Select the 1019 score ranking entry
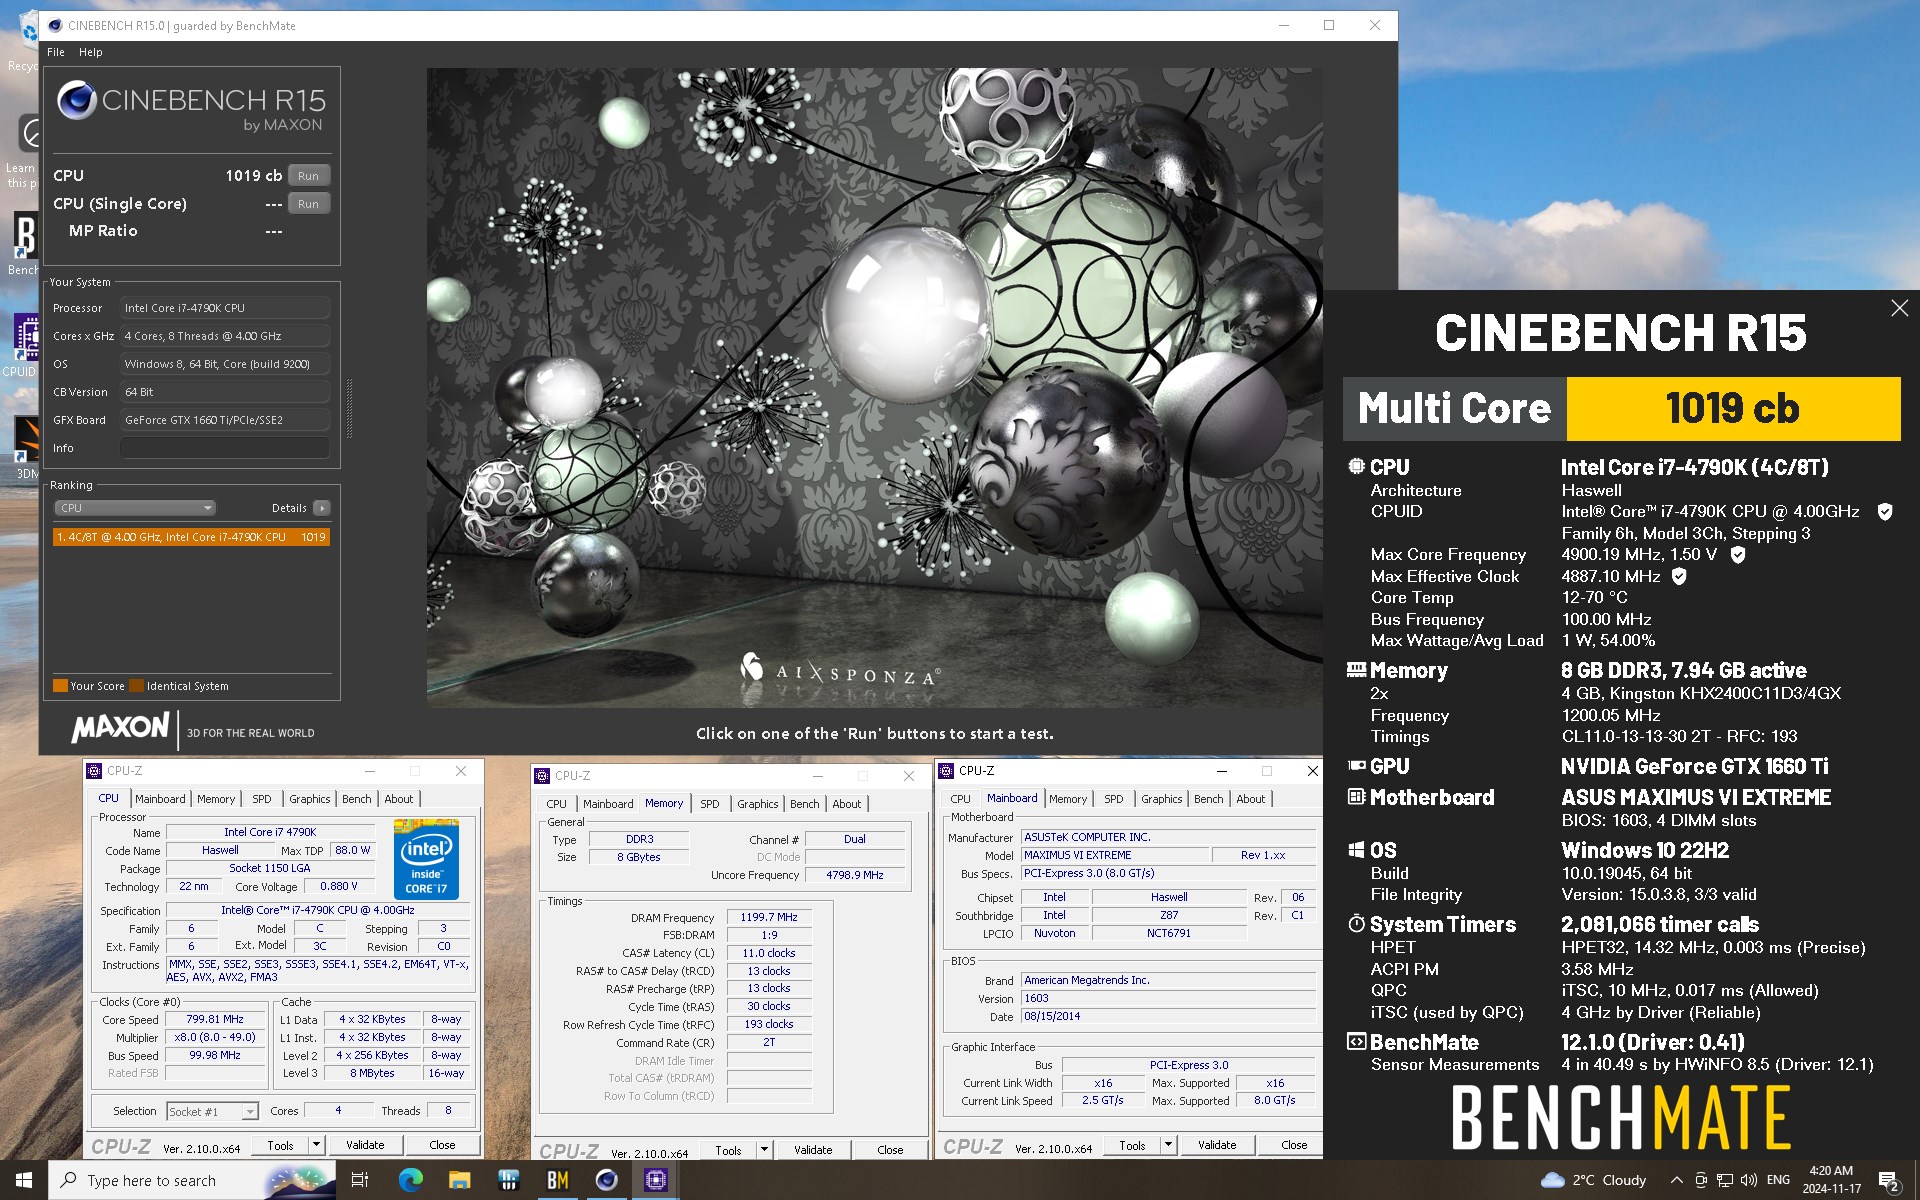 pos(191,537)
